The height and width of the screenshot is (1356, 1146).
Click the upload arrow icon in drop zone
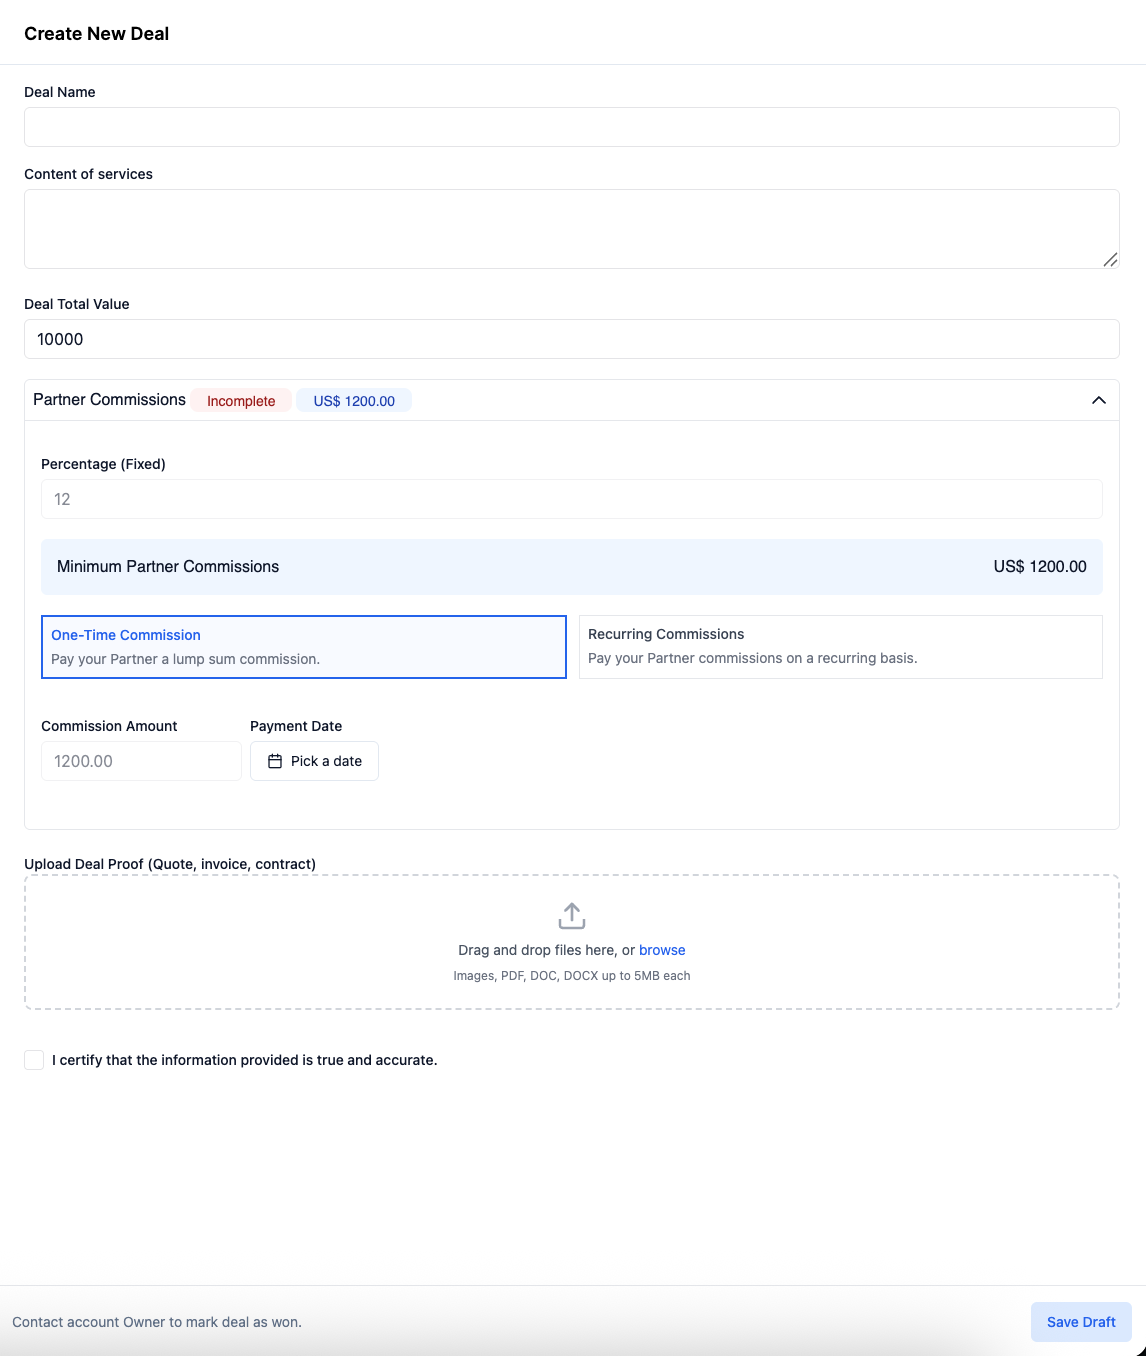[x=572, y=916]
